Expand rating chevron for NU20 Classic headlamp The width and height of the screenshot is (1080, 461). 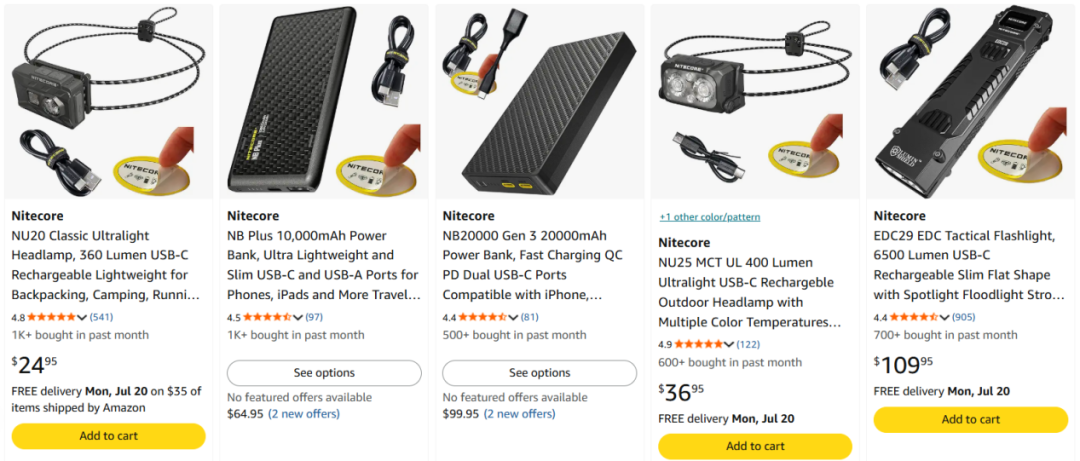[x=83, y=318]
